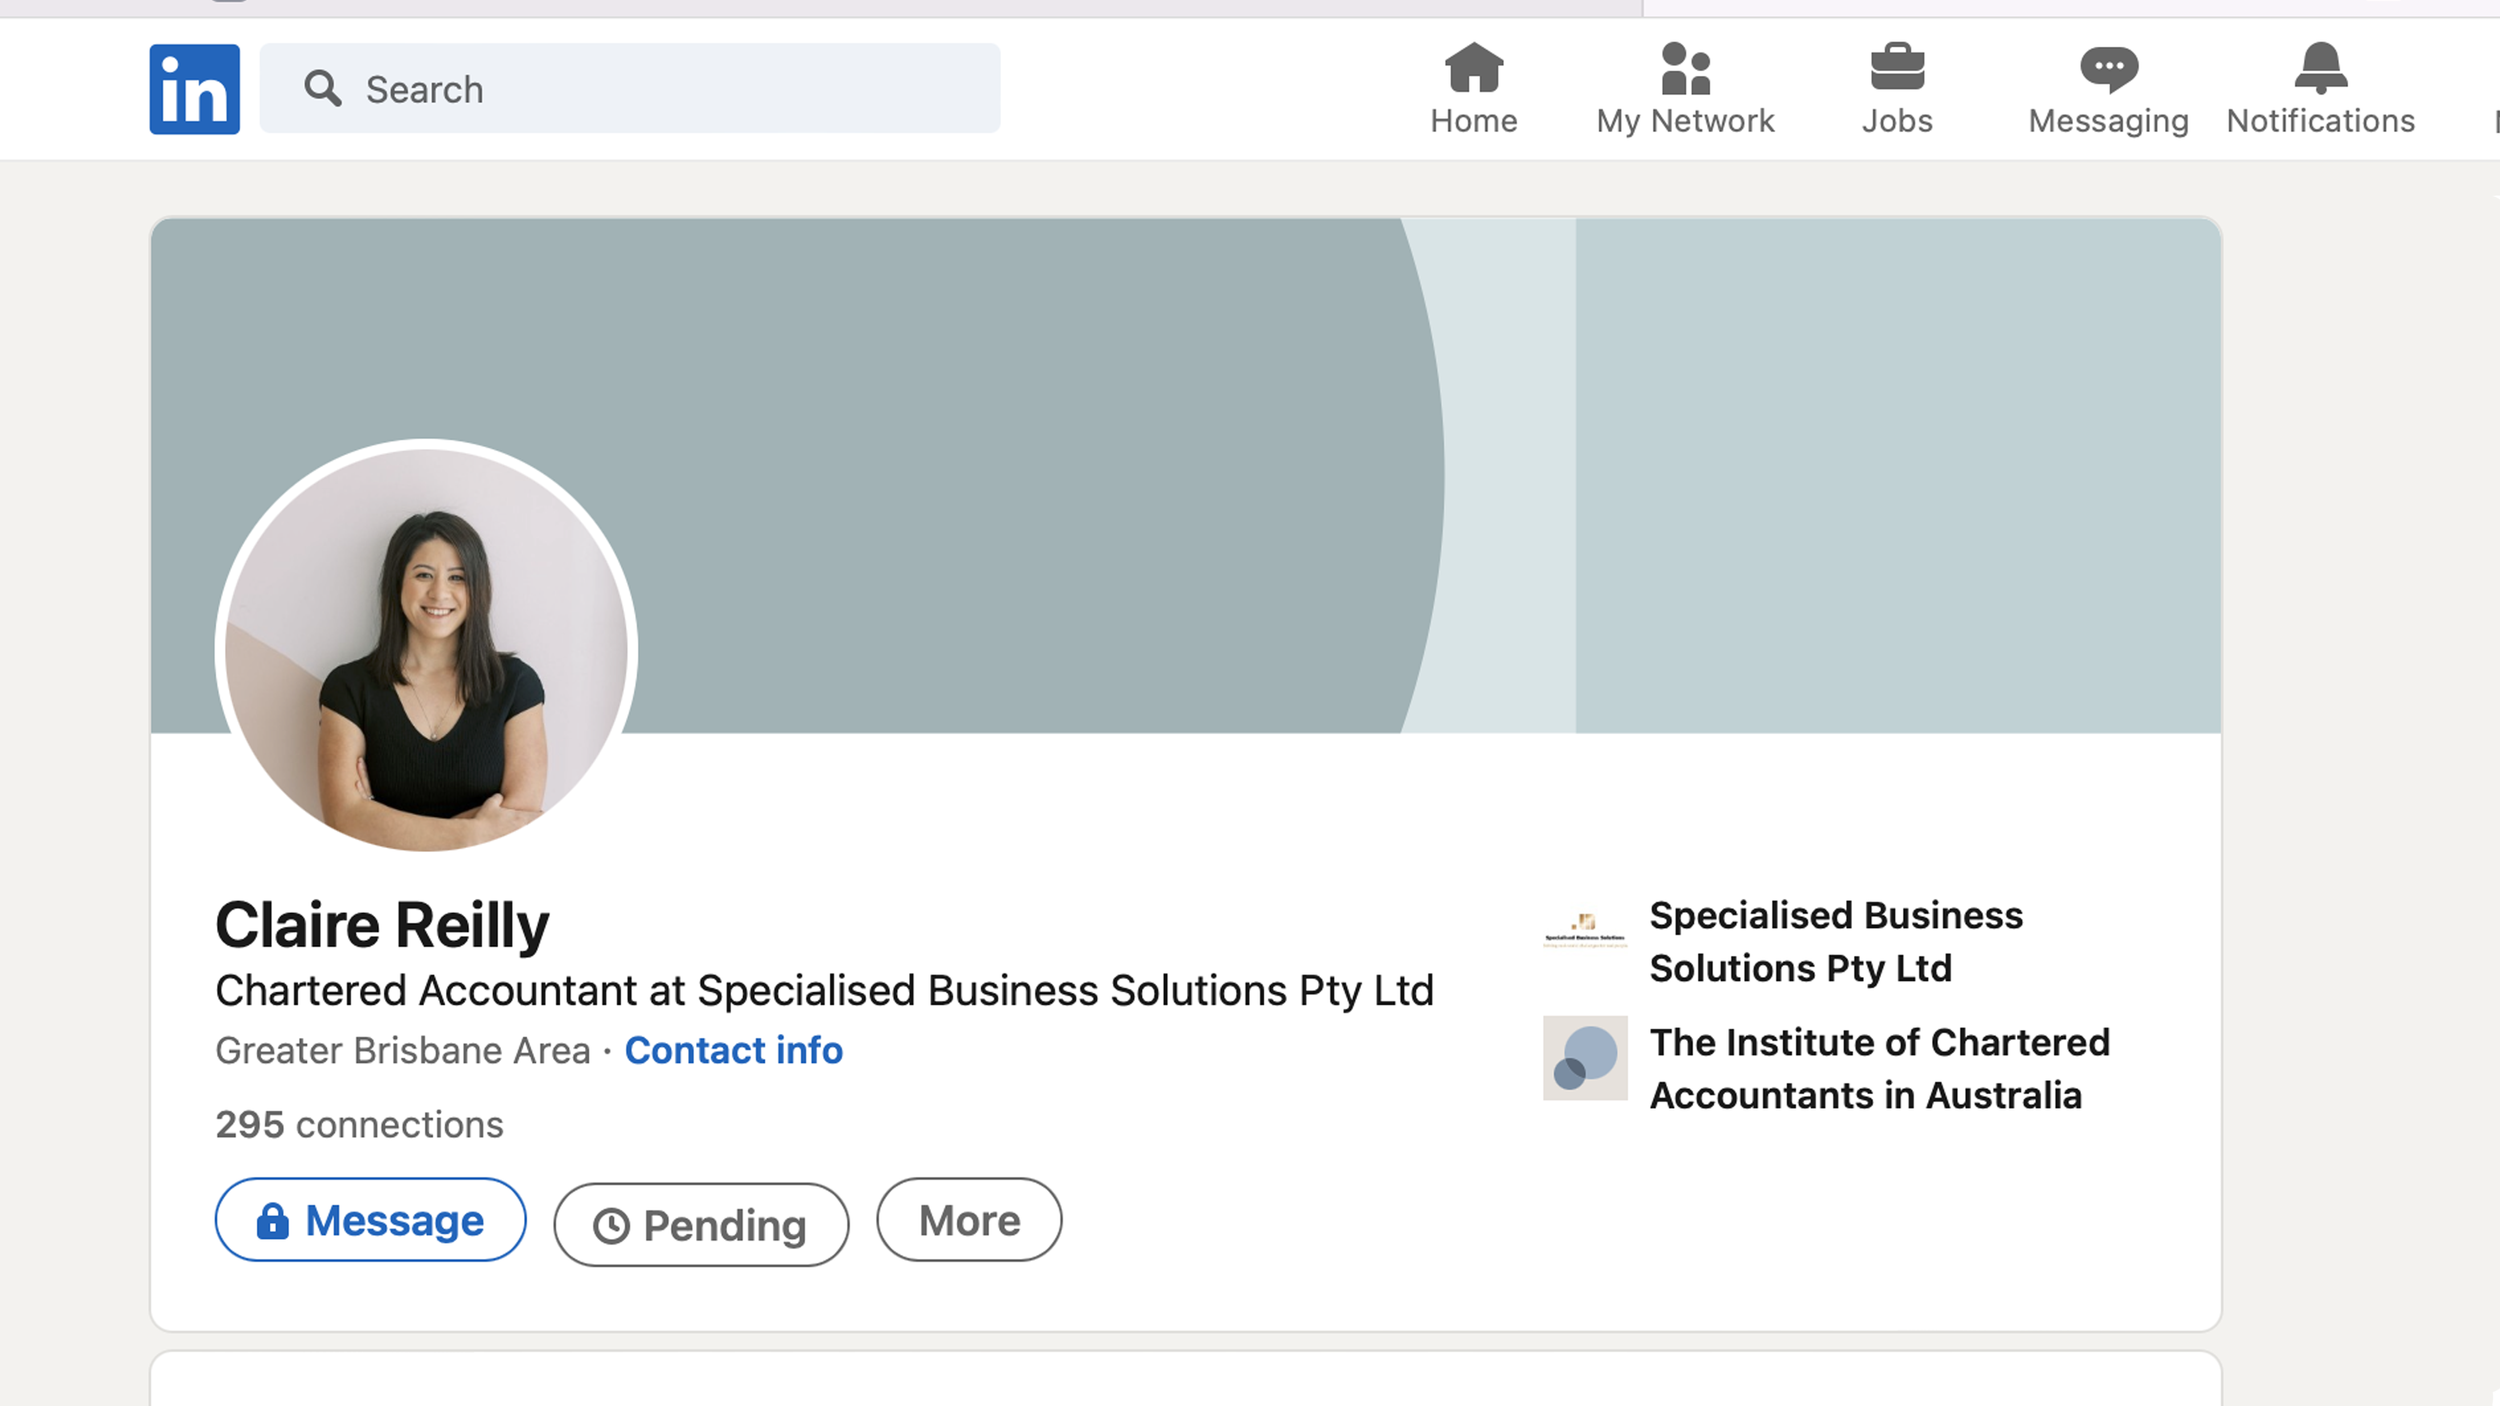Open Messaging from the top navigation
Image resolution: width=2500 pixels, height=1406 pixels.
[x=2107, y=70]
